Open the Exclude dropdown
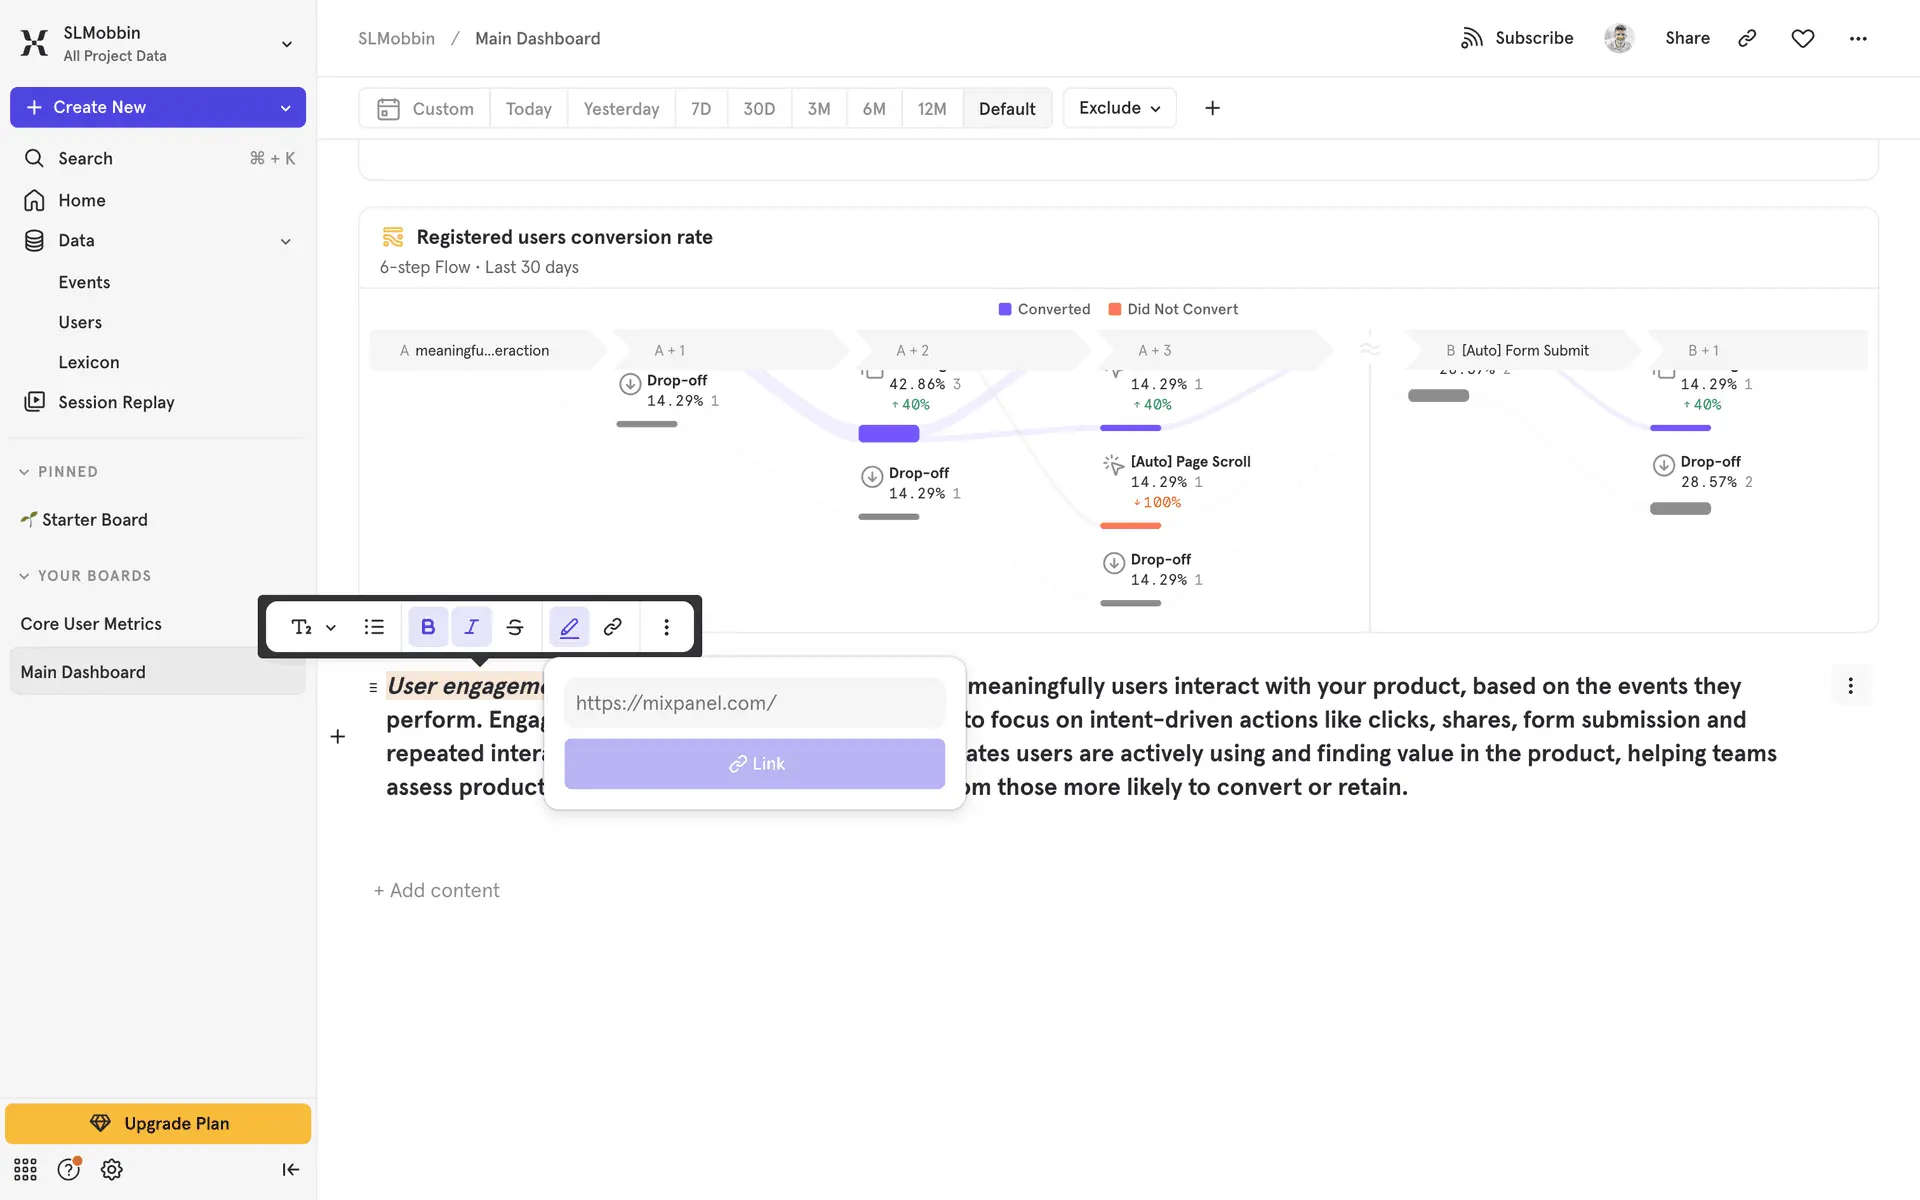1920x1200 pixels. point(1119,108)
